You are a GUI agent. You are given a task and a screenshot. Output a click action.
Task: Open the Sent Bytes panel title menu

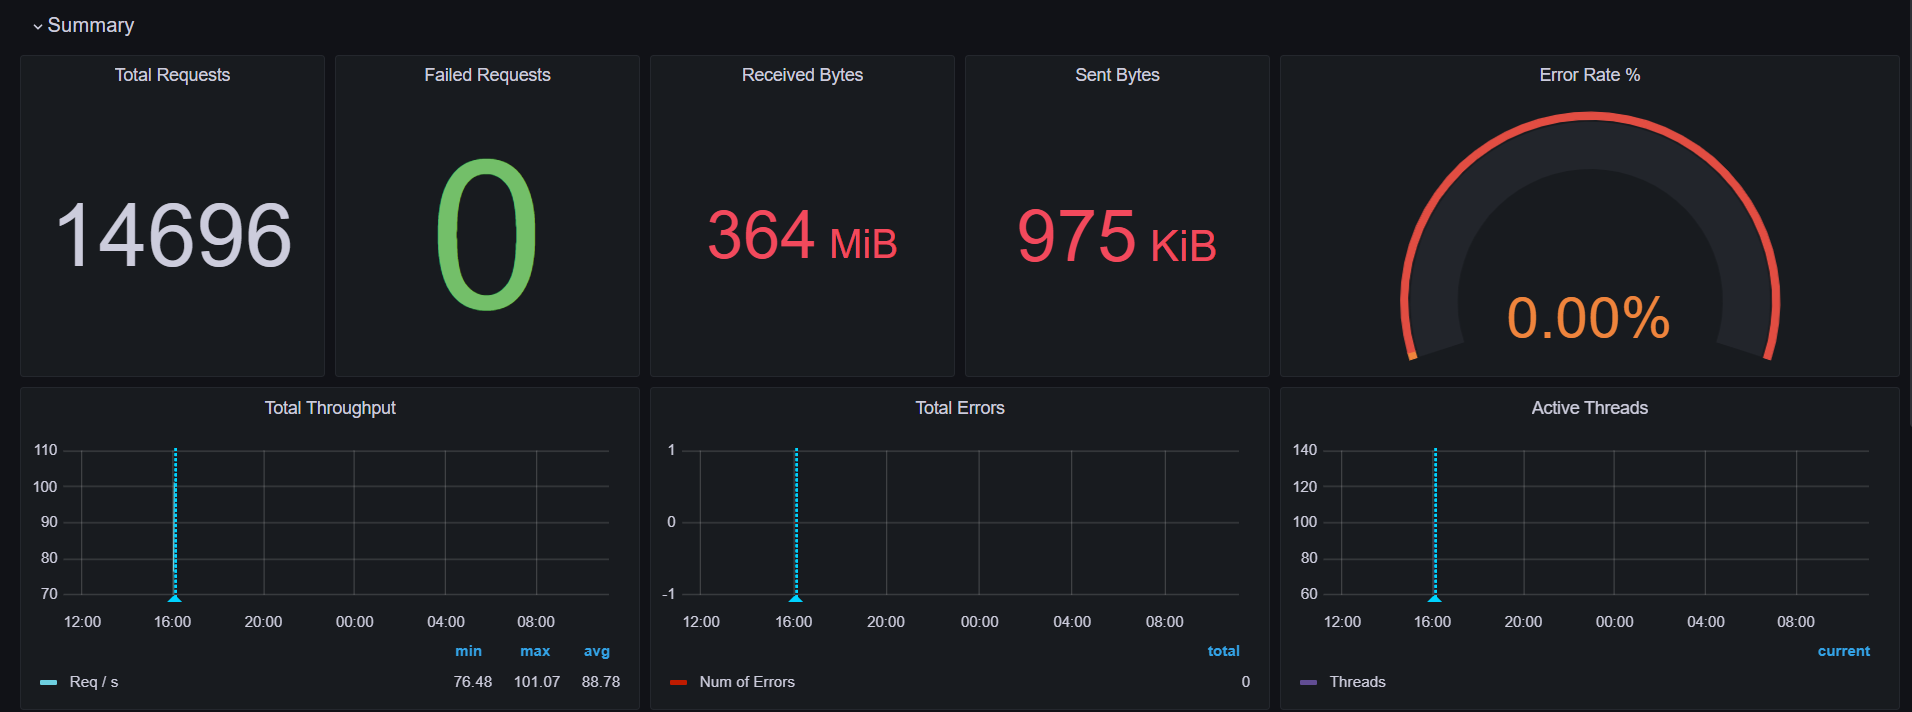point(1117,75)
